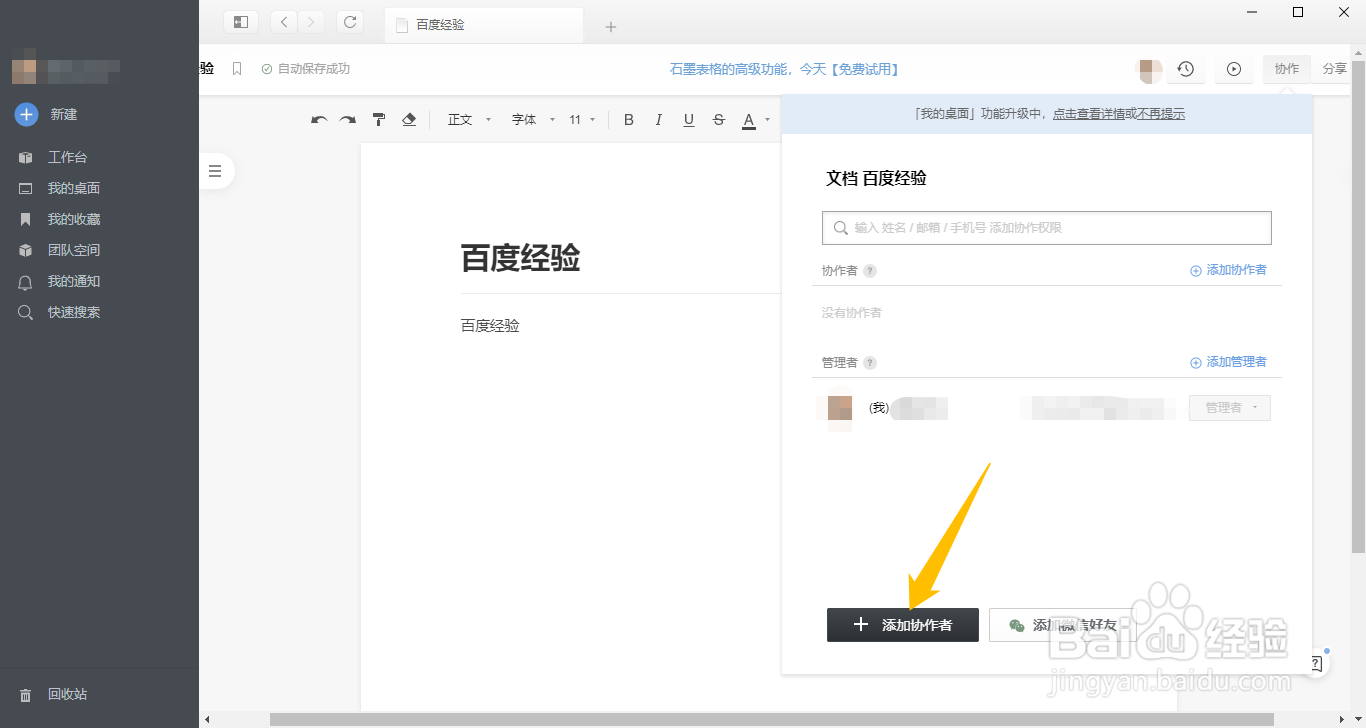The image size is (1366, 728).
Task: Toggle strikethrough formatting
Action: point(719,120)
